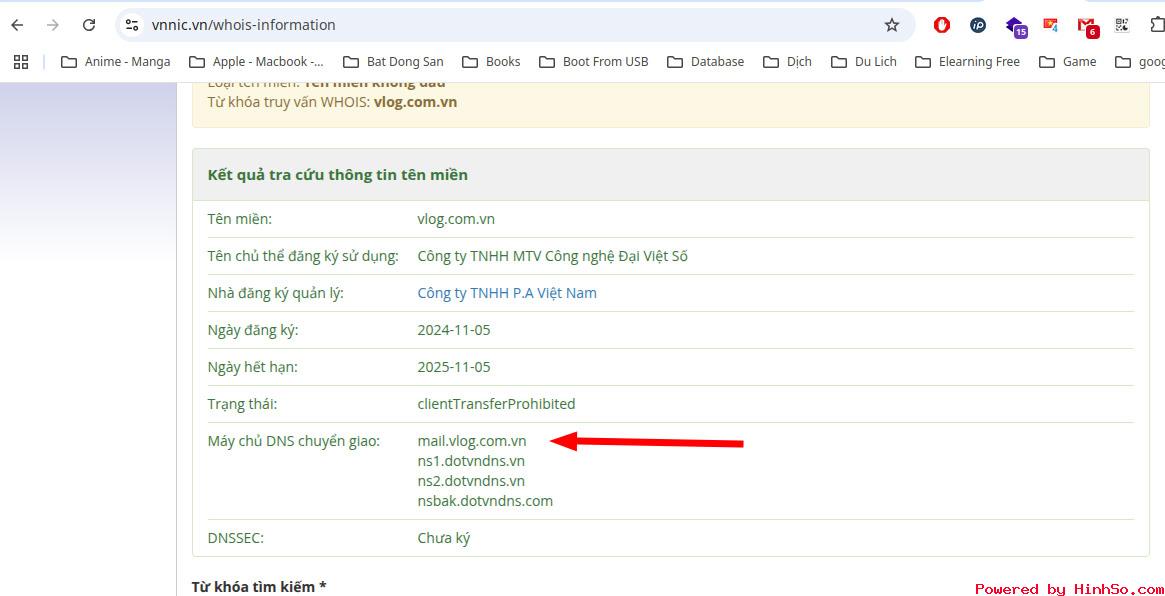Click the Ngày đăng ký: label

[253, 330]
